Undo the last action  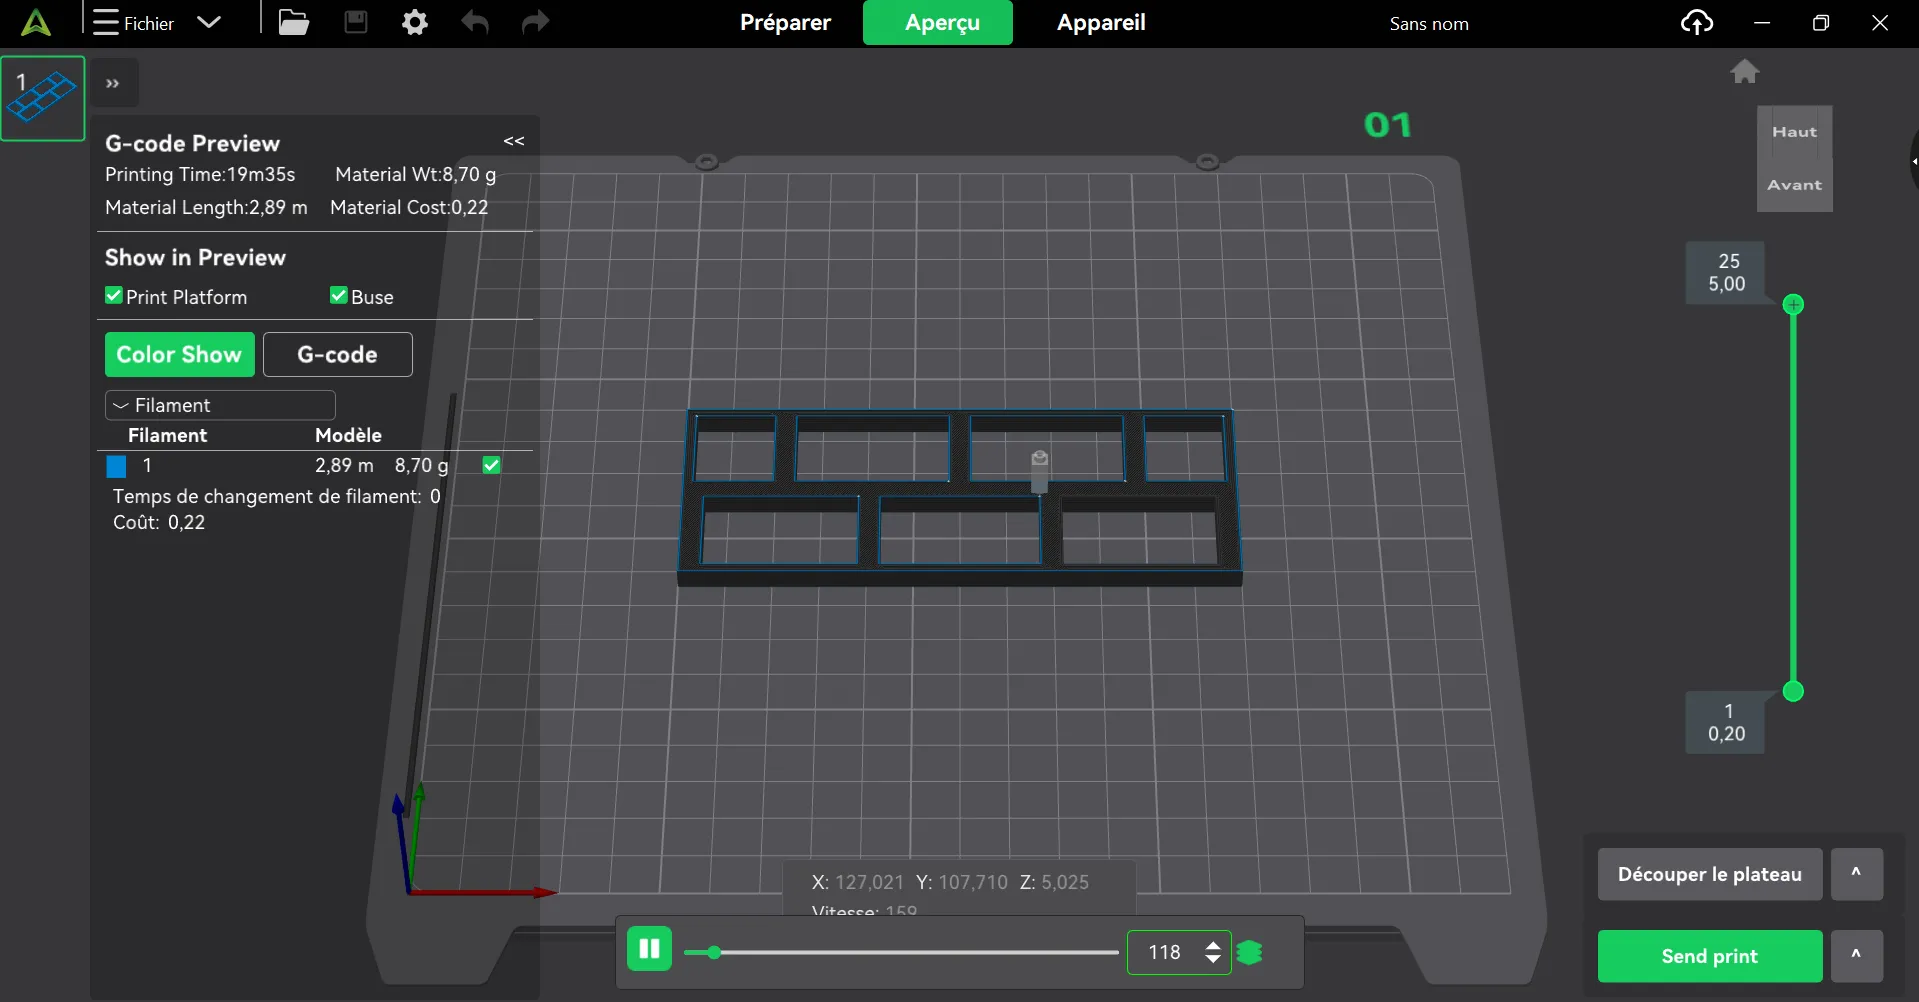475,22
